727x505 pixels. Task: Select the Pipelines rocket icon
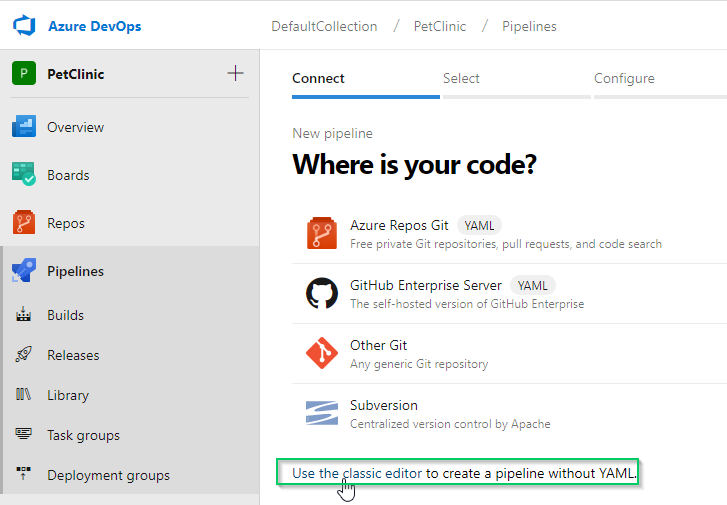tap(24, 271)
